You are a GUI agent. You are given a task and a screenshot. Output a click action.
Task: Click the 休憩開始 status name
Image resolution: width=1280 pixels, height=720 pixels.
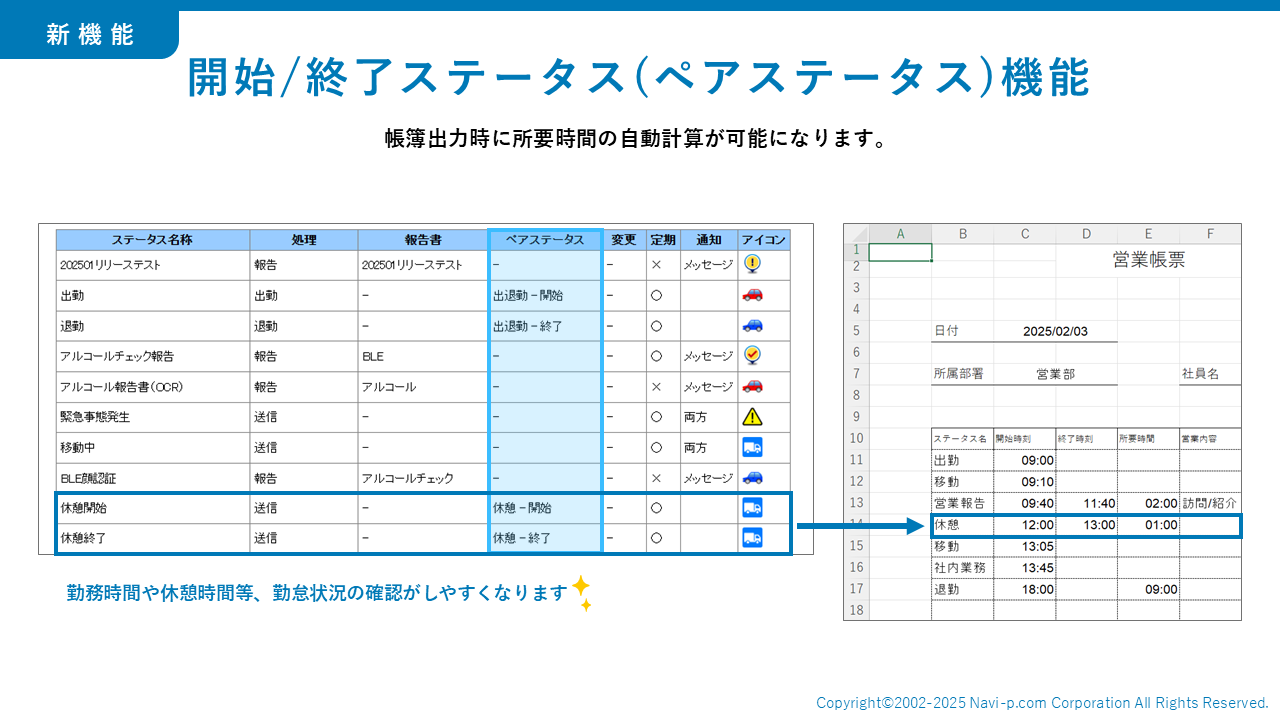point(83,508)
